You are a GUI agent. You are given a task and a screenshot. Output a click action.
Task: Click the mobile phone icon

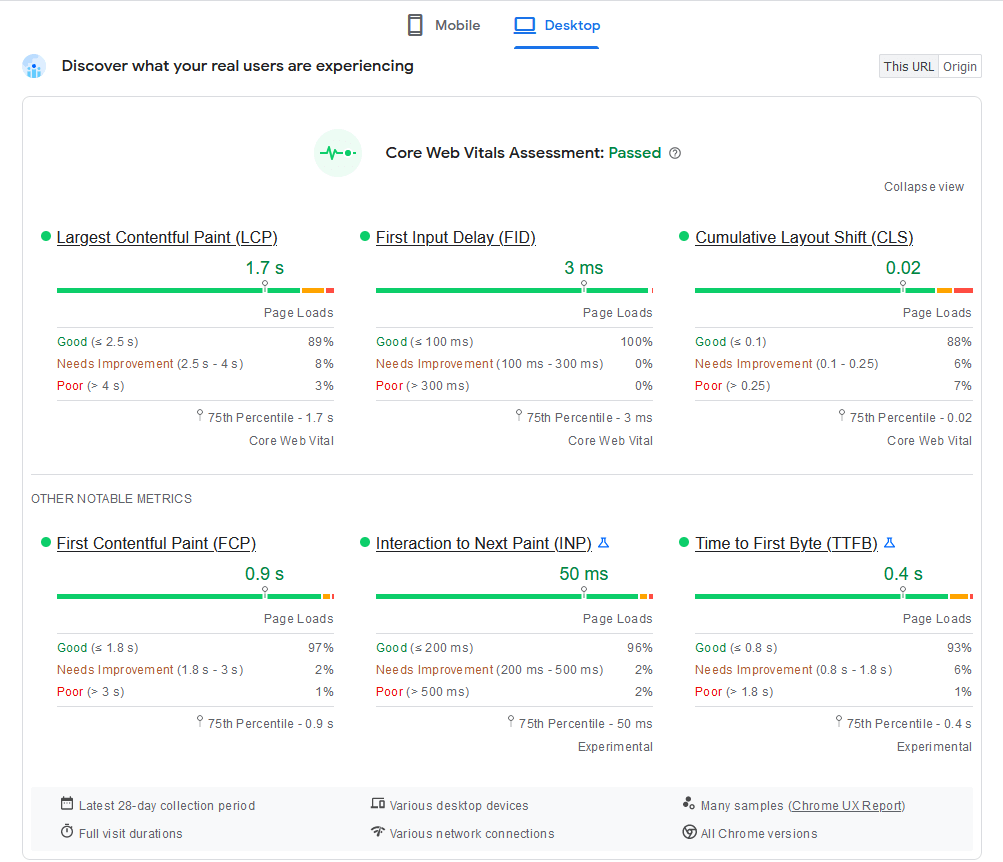[415, 25]
